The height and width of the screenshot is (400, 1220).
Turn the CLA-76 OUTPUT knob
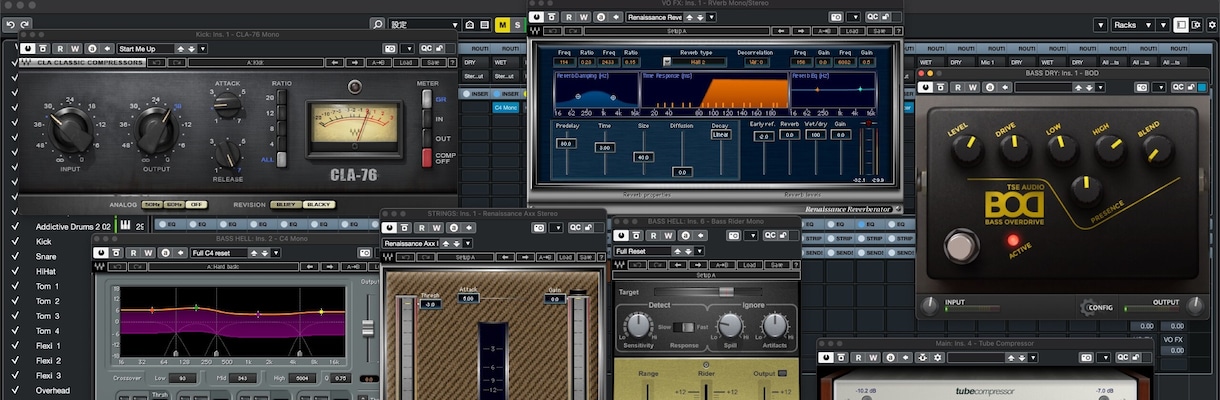click(155, 128)
